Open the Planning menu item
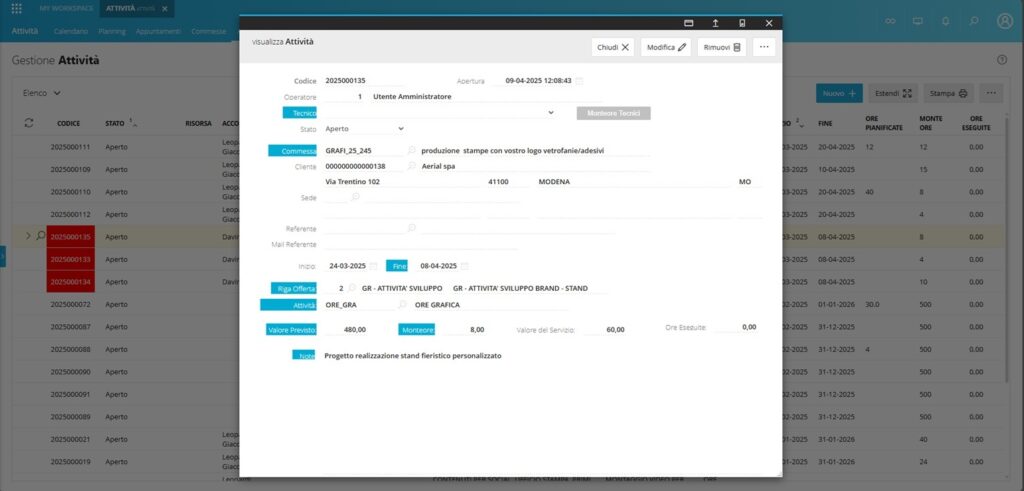This screenshot has width=1024, height=491. point(113,31)
